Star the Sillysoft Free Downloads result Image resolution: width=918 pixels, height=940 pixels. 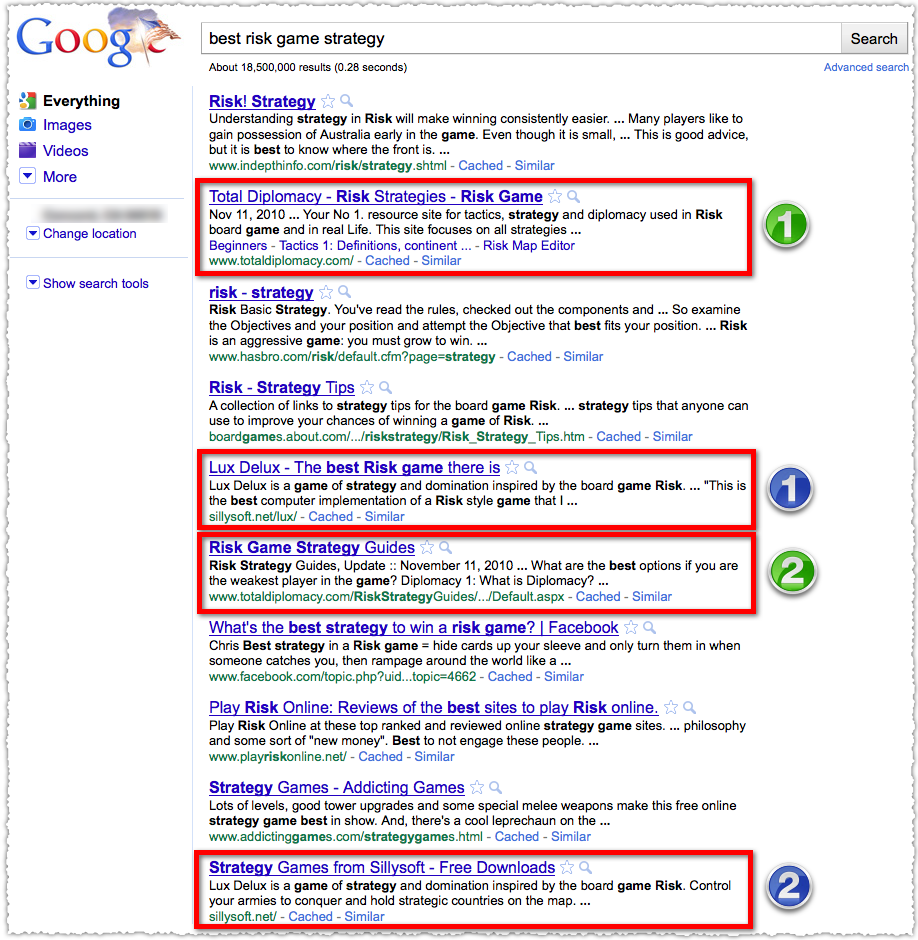click(x=567, y=867)
